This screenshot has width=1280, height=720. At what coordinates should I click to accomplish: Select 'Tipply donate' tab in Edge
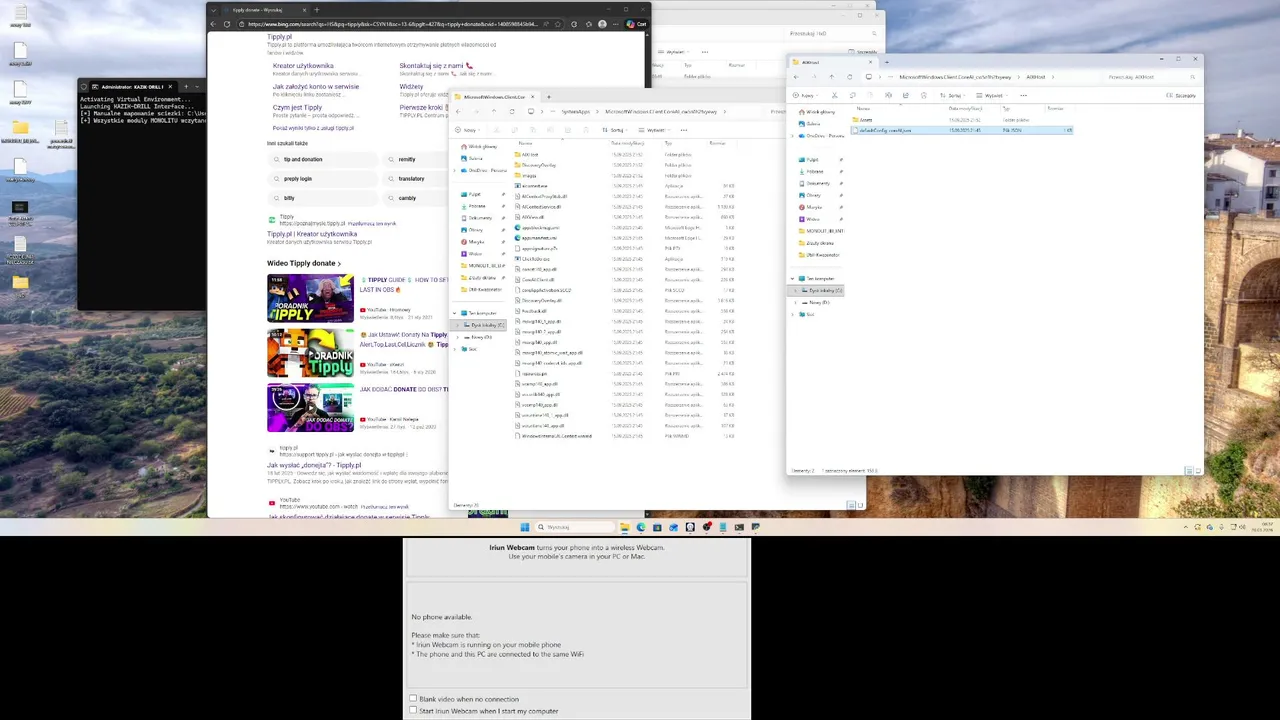[264, 10]
